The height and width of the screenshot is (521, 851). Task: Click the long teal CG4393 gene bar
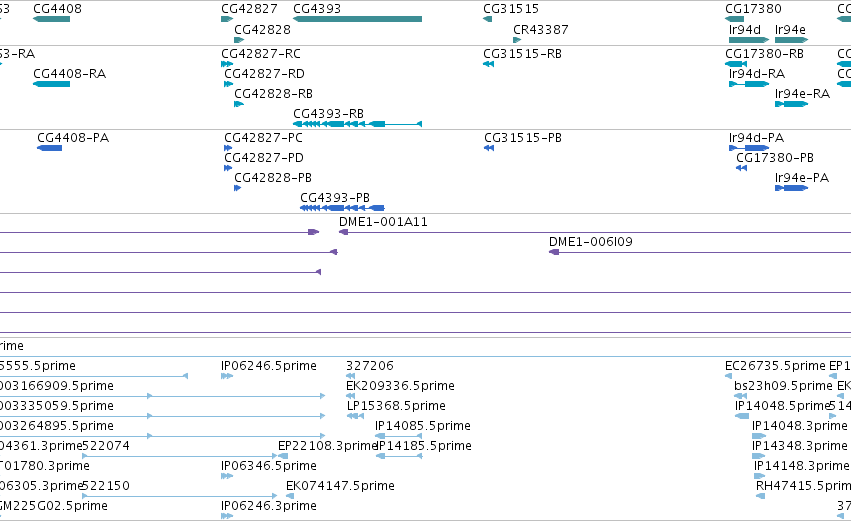pos(357,19)
